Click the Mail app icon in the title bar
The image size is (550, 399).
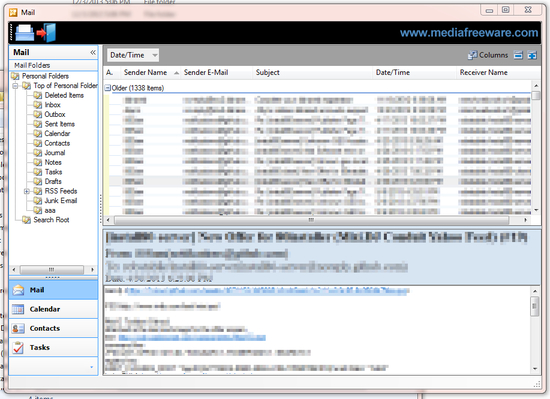pos(13,13)
